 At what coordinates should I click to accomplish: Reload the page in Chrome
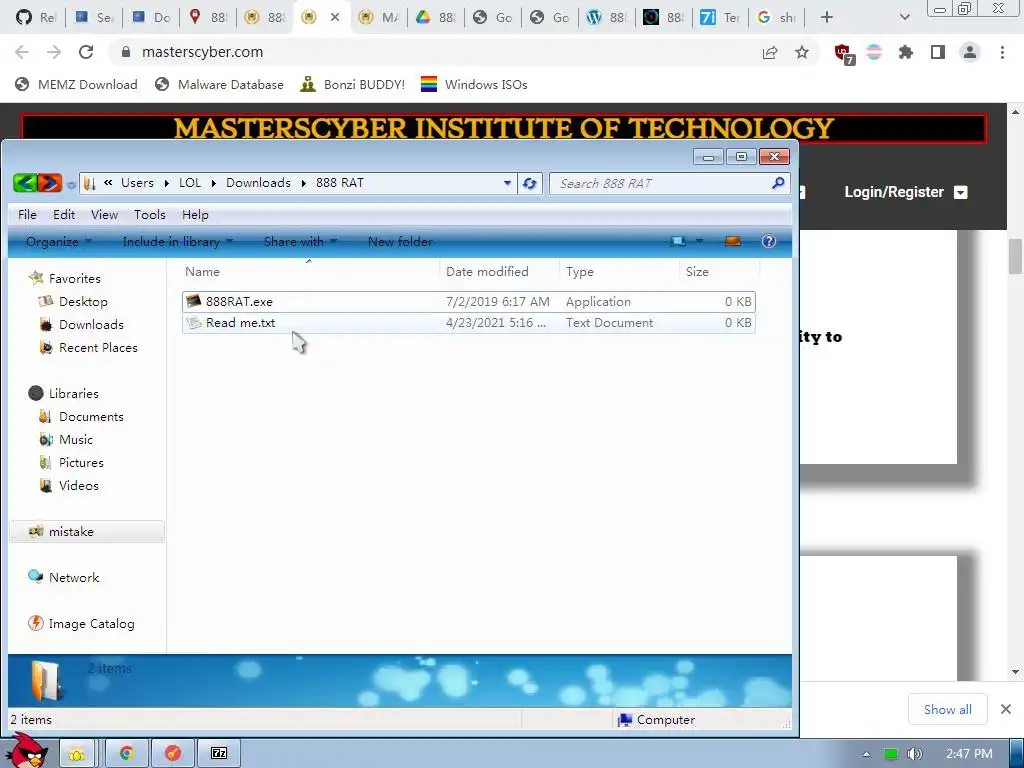click(86, 52)
